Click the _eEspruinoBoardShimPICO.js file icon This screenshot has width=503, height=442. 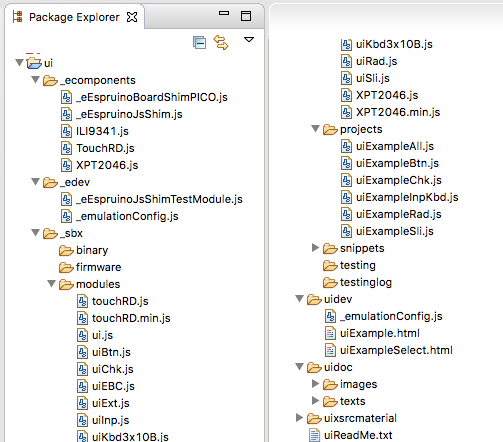(67, 97)
